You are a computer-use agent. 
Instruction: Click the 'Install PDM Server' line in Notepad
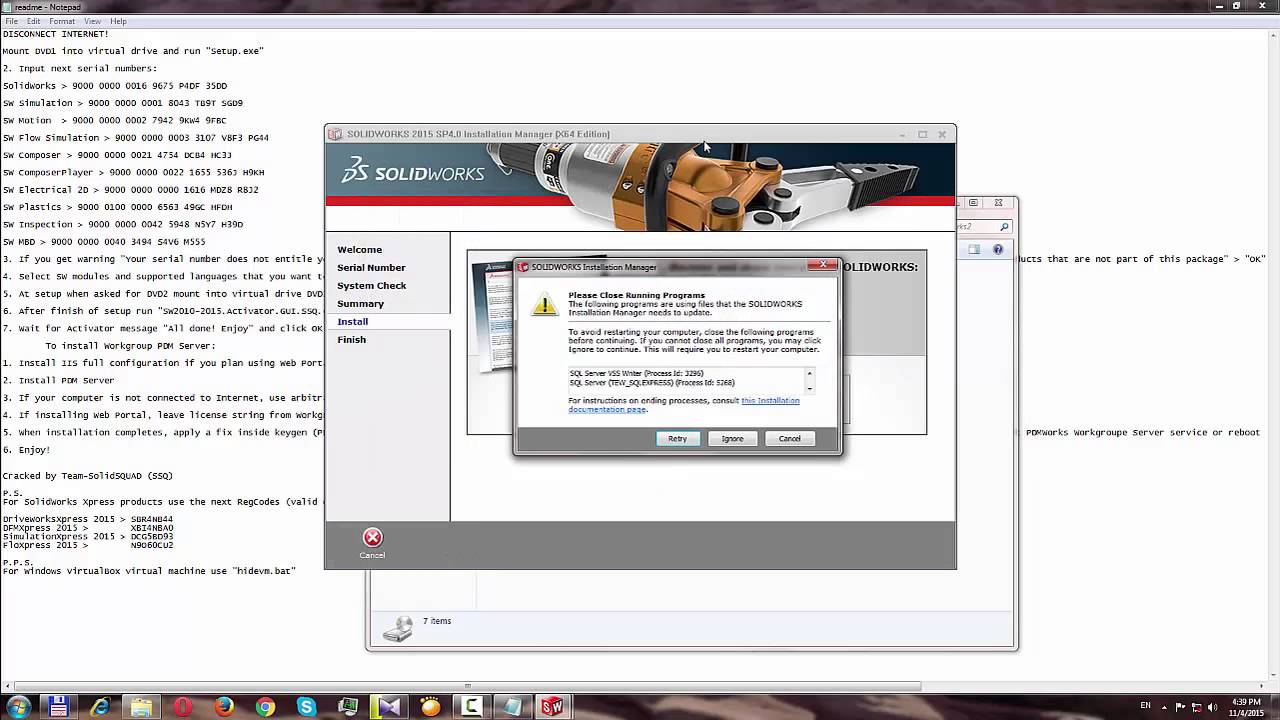[x=58, y=381]
